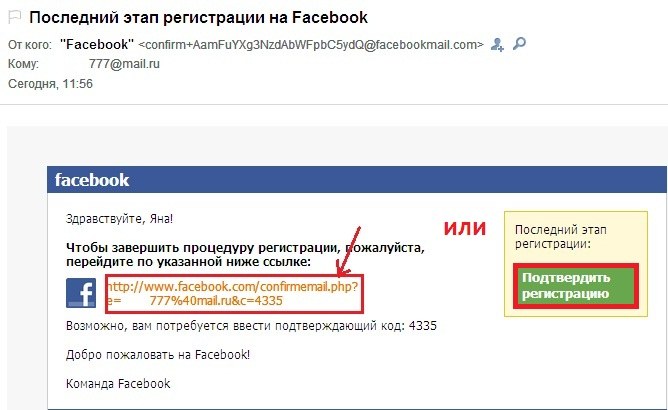Click recipient address 777@mail.ru
668x410 pixels.
(x=124, y=64)
